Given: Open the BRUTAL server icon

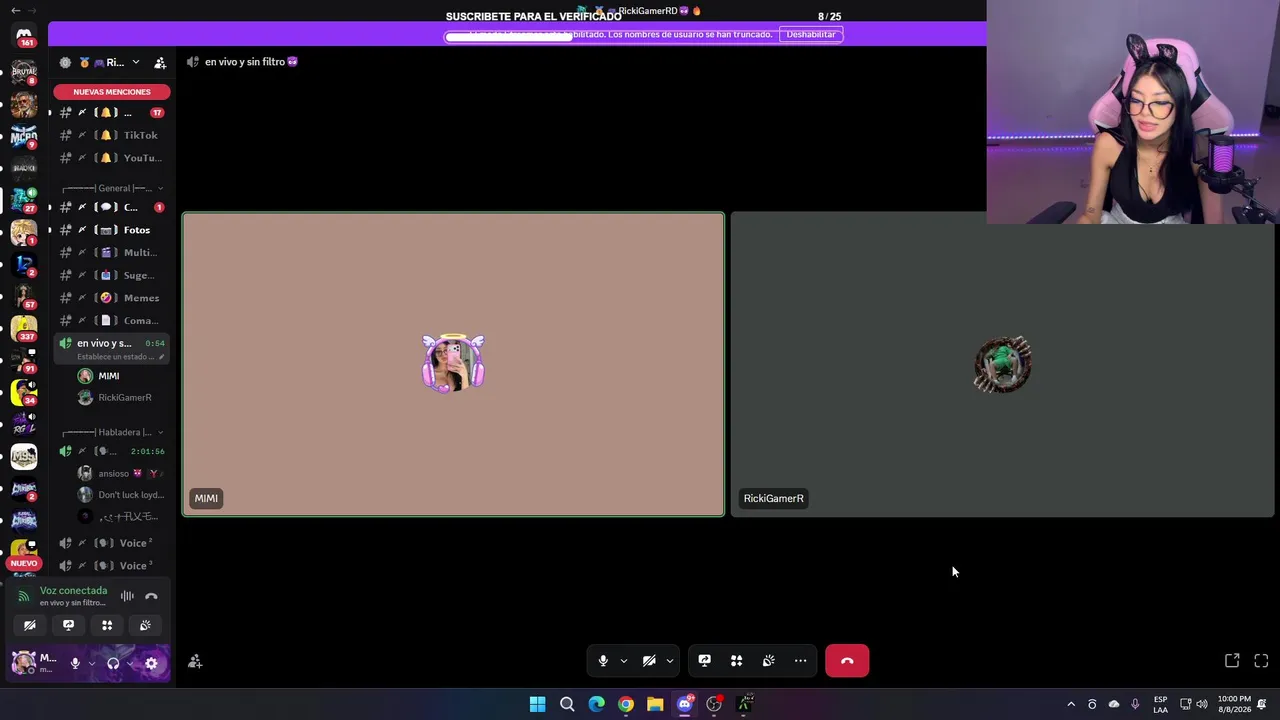Looking at the screenshot, I should point(24,72).
